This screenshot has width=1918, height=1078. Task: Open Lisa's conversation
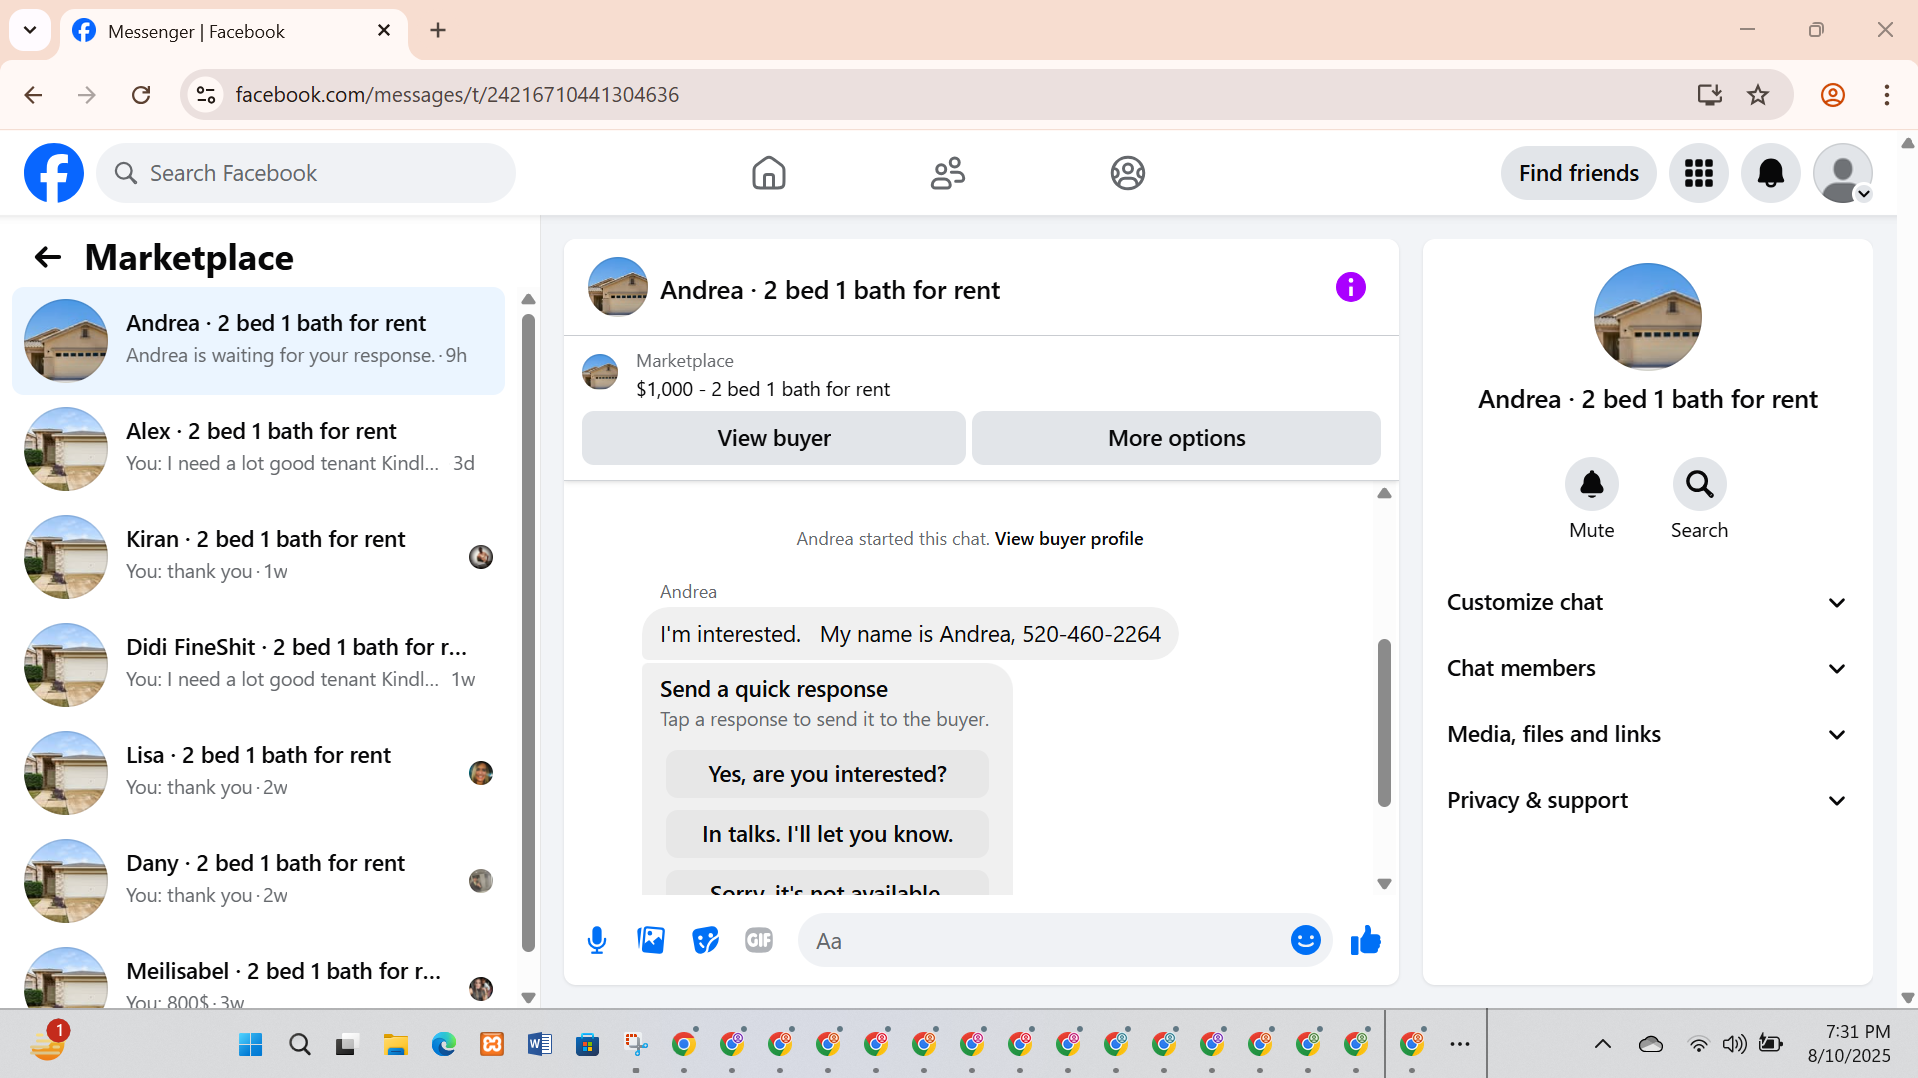coord(258,772)
